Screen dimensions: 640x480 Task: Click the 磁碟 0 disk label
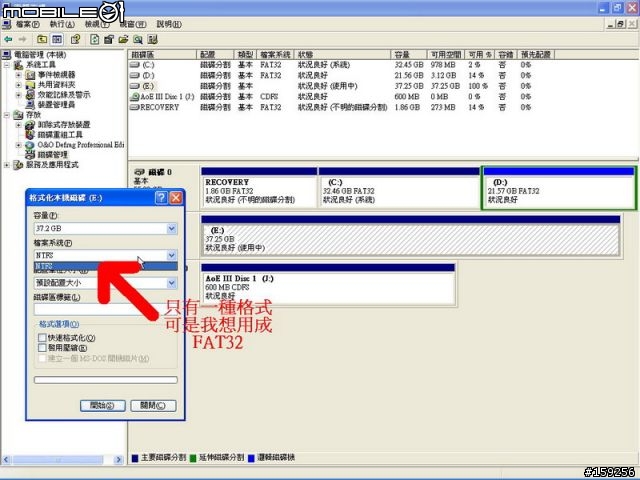click(160, 172)
